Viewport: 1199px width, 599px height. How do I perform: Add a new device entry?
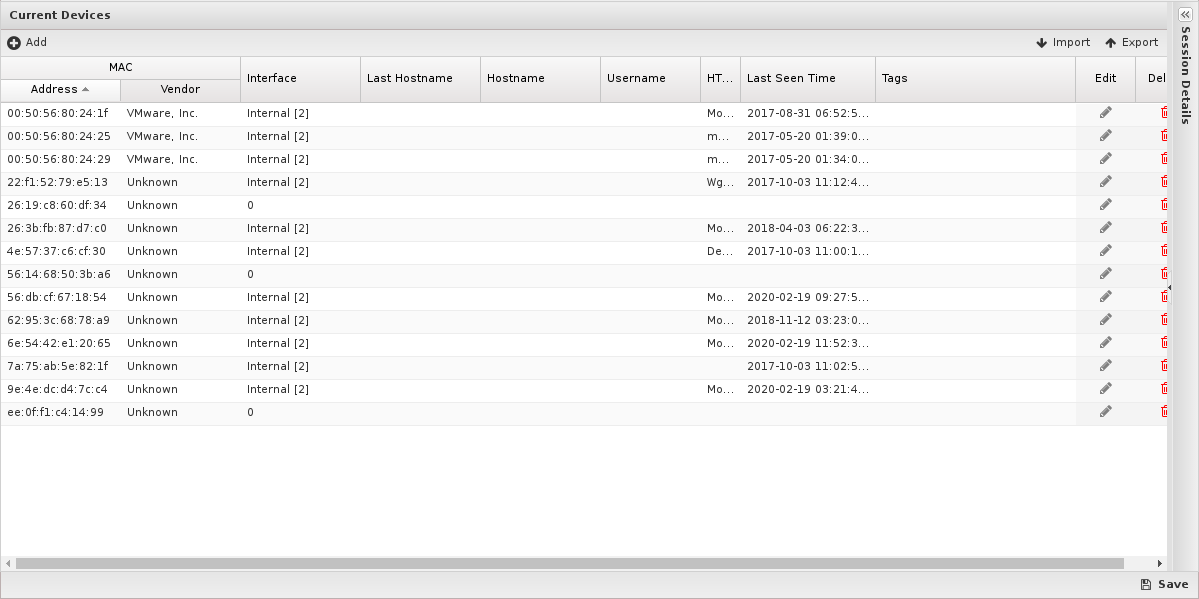point(28,43)
